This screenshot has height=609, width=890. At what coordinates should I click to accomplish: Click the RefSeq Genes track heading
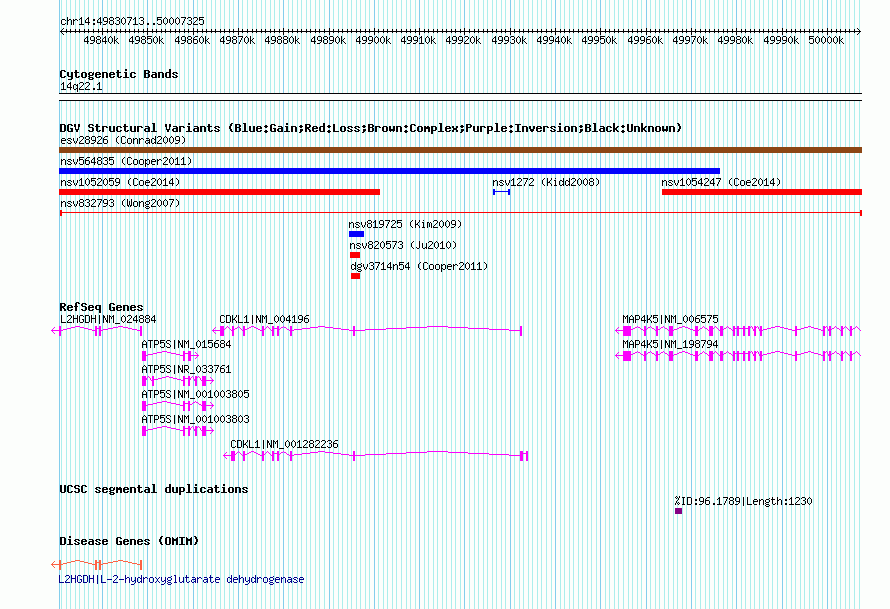(101, 306)
